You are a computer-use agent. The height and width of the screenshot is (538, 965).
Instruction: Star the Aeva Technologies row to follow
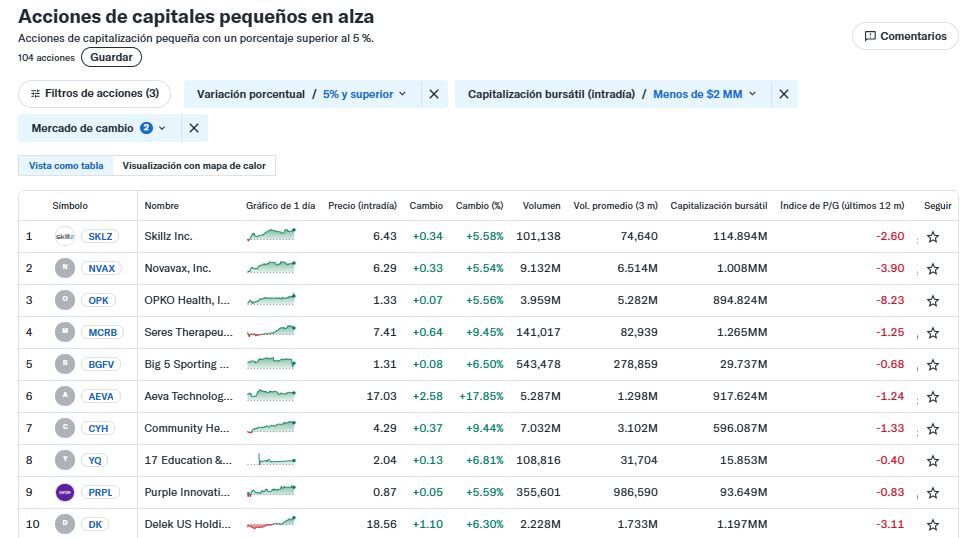(x=933, y=397)
